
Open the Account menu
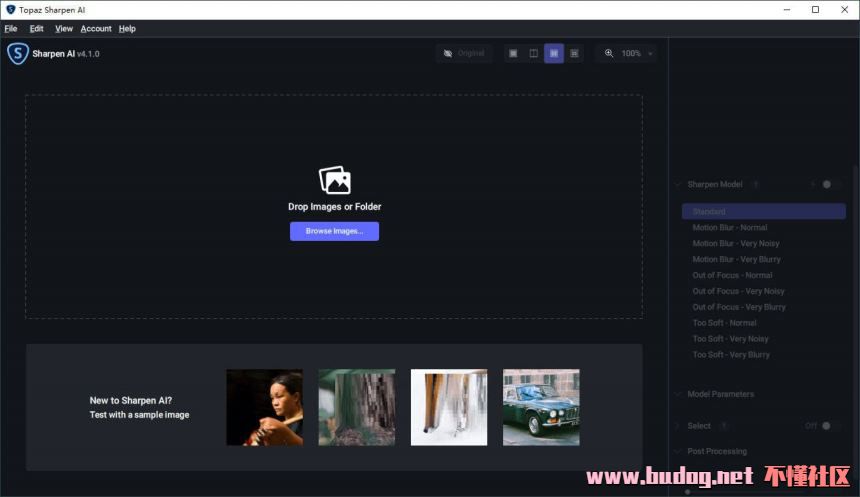pyautogui.click(x=96, y=29)
